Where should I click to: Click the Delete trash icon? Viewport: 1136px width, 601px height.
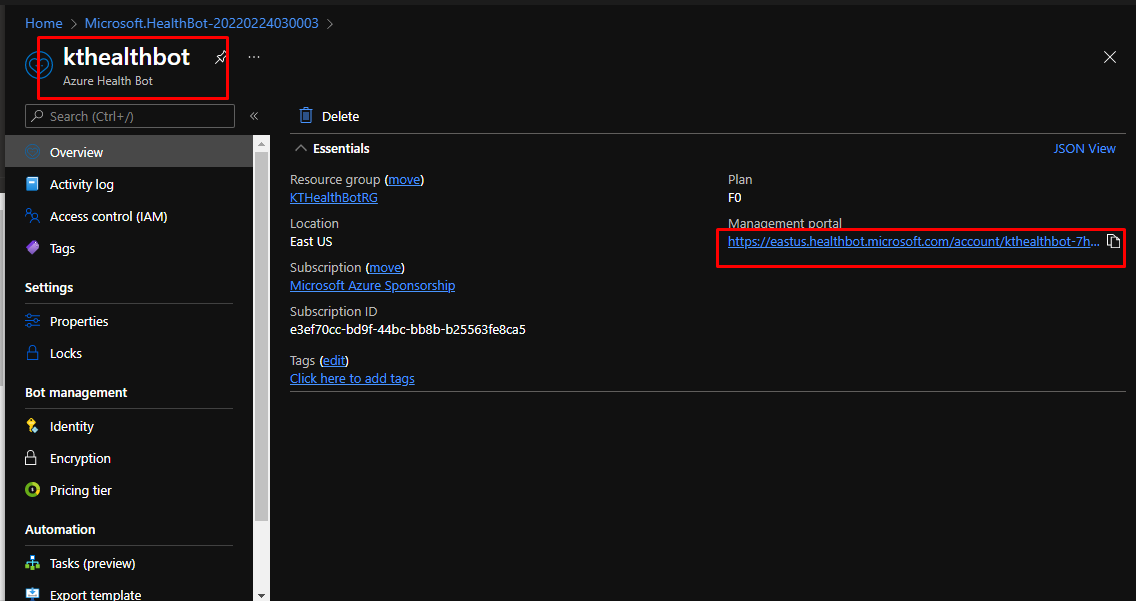pos(306,116)
